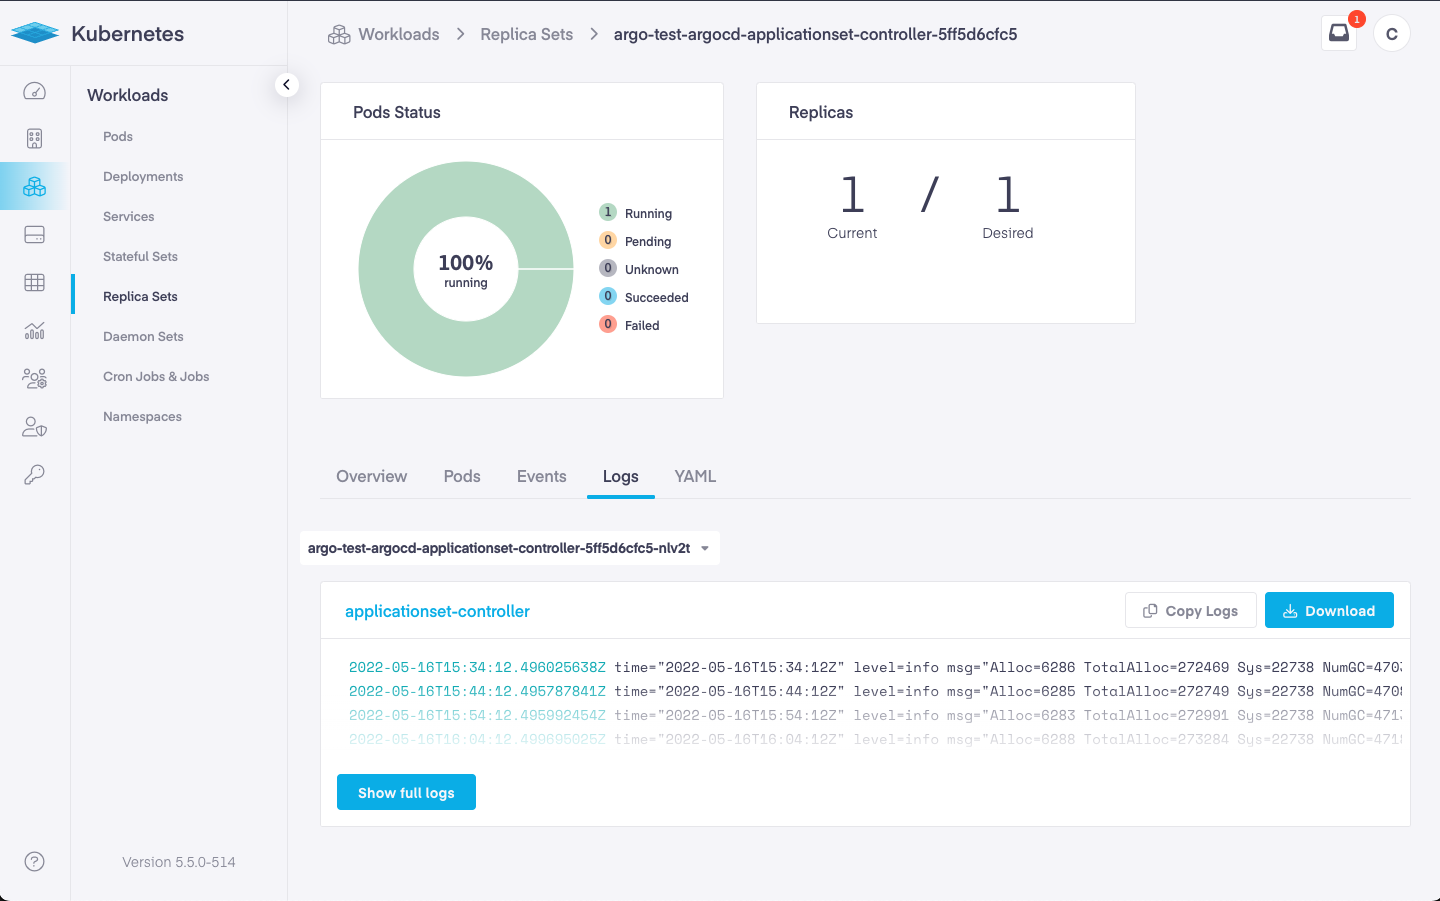Open the help question mark icon
The height and width of the screenshot is (901, 1440).
(x=34, y=862)
